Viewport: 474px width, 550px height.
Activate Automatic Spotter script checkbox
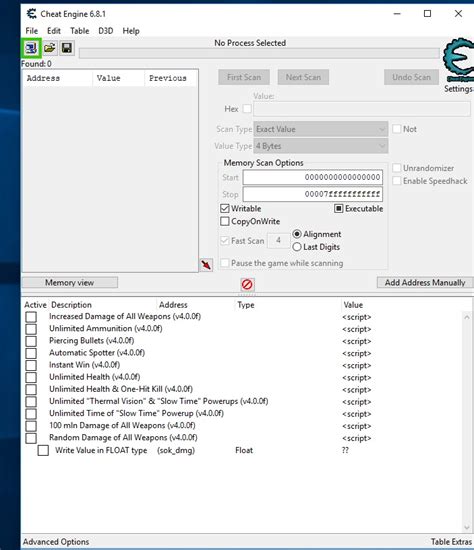31,354
